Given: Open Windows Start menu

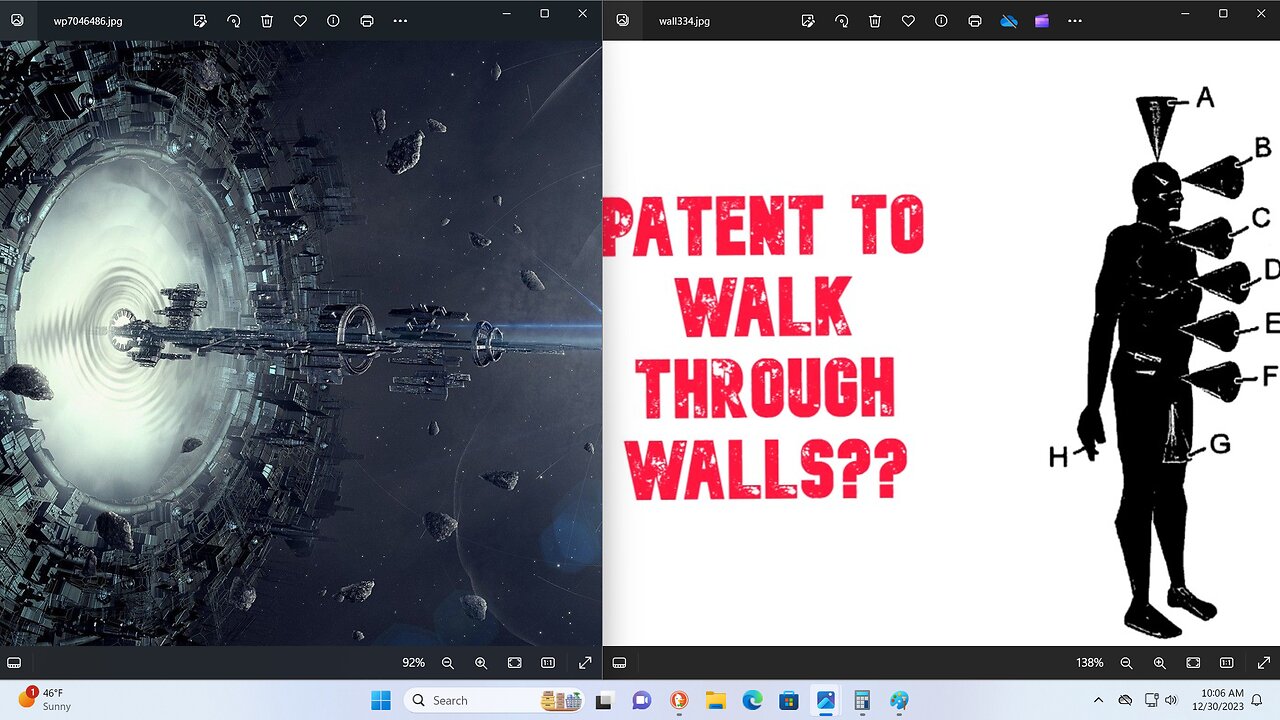Looking at the screenshot, I should pyautogui.click(x=381, y=700).
